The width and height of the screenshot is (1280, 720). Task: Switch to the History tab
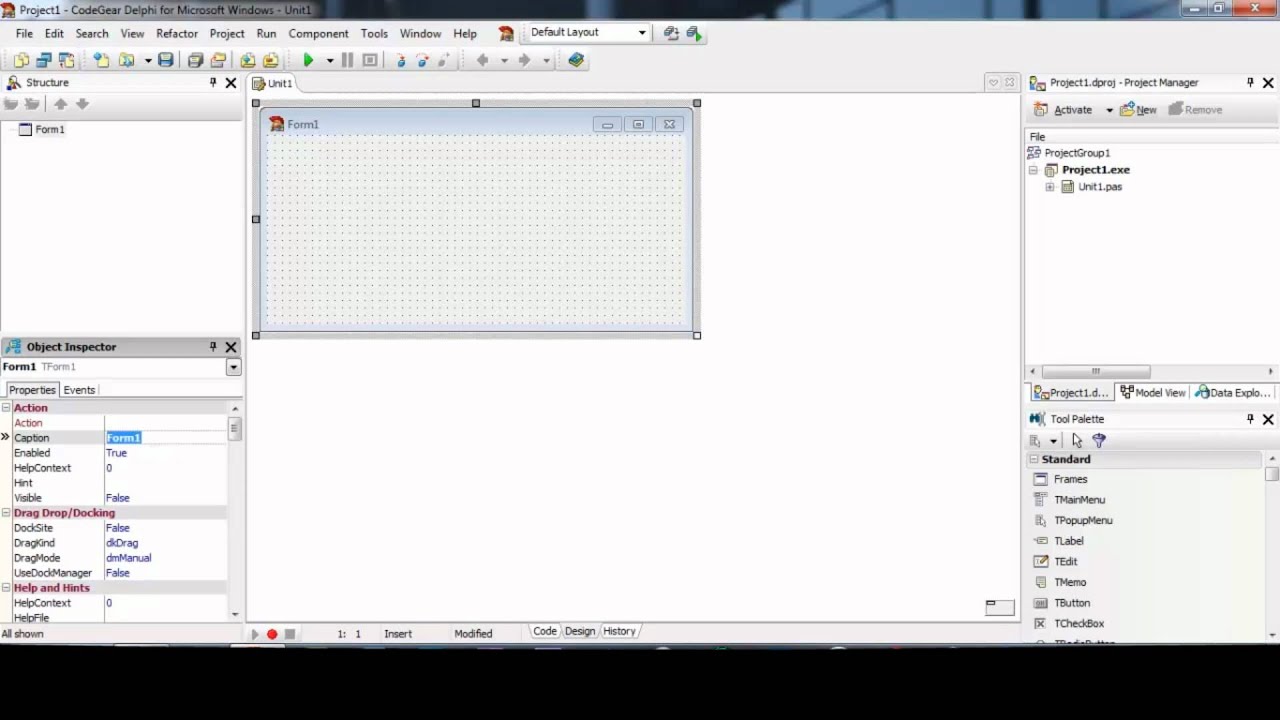tap(619, 631)
